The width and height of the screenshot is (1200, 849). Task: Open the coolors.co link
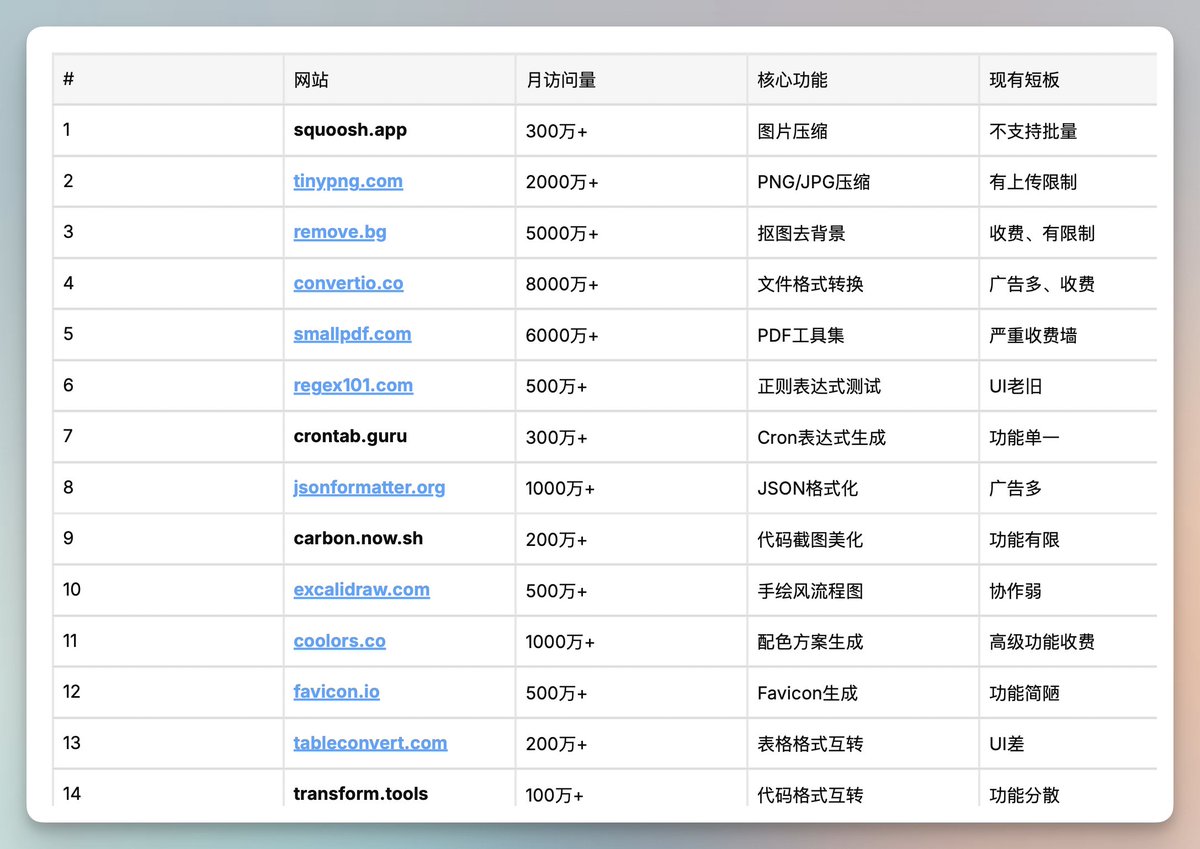[x=339, y=641]
